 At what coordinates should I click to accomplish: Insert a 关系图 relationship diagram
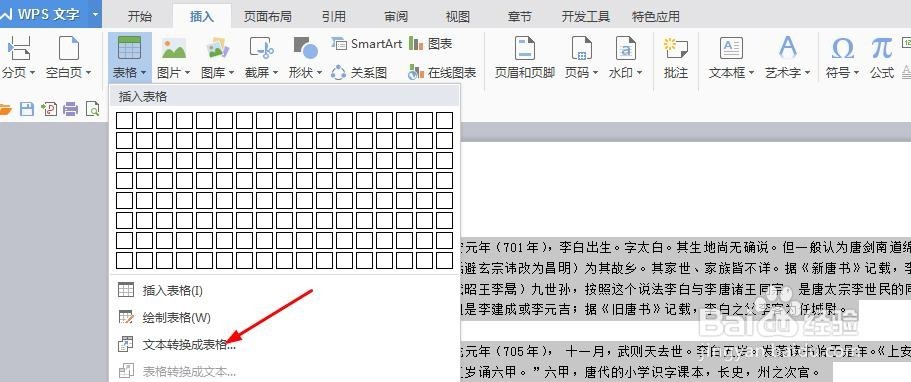(x=359, y=73)
